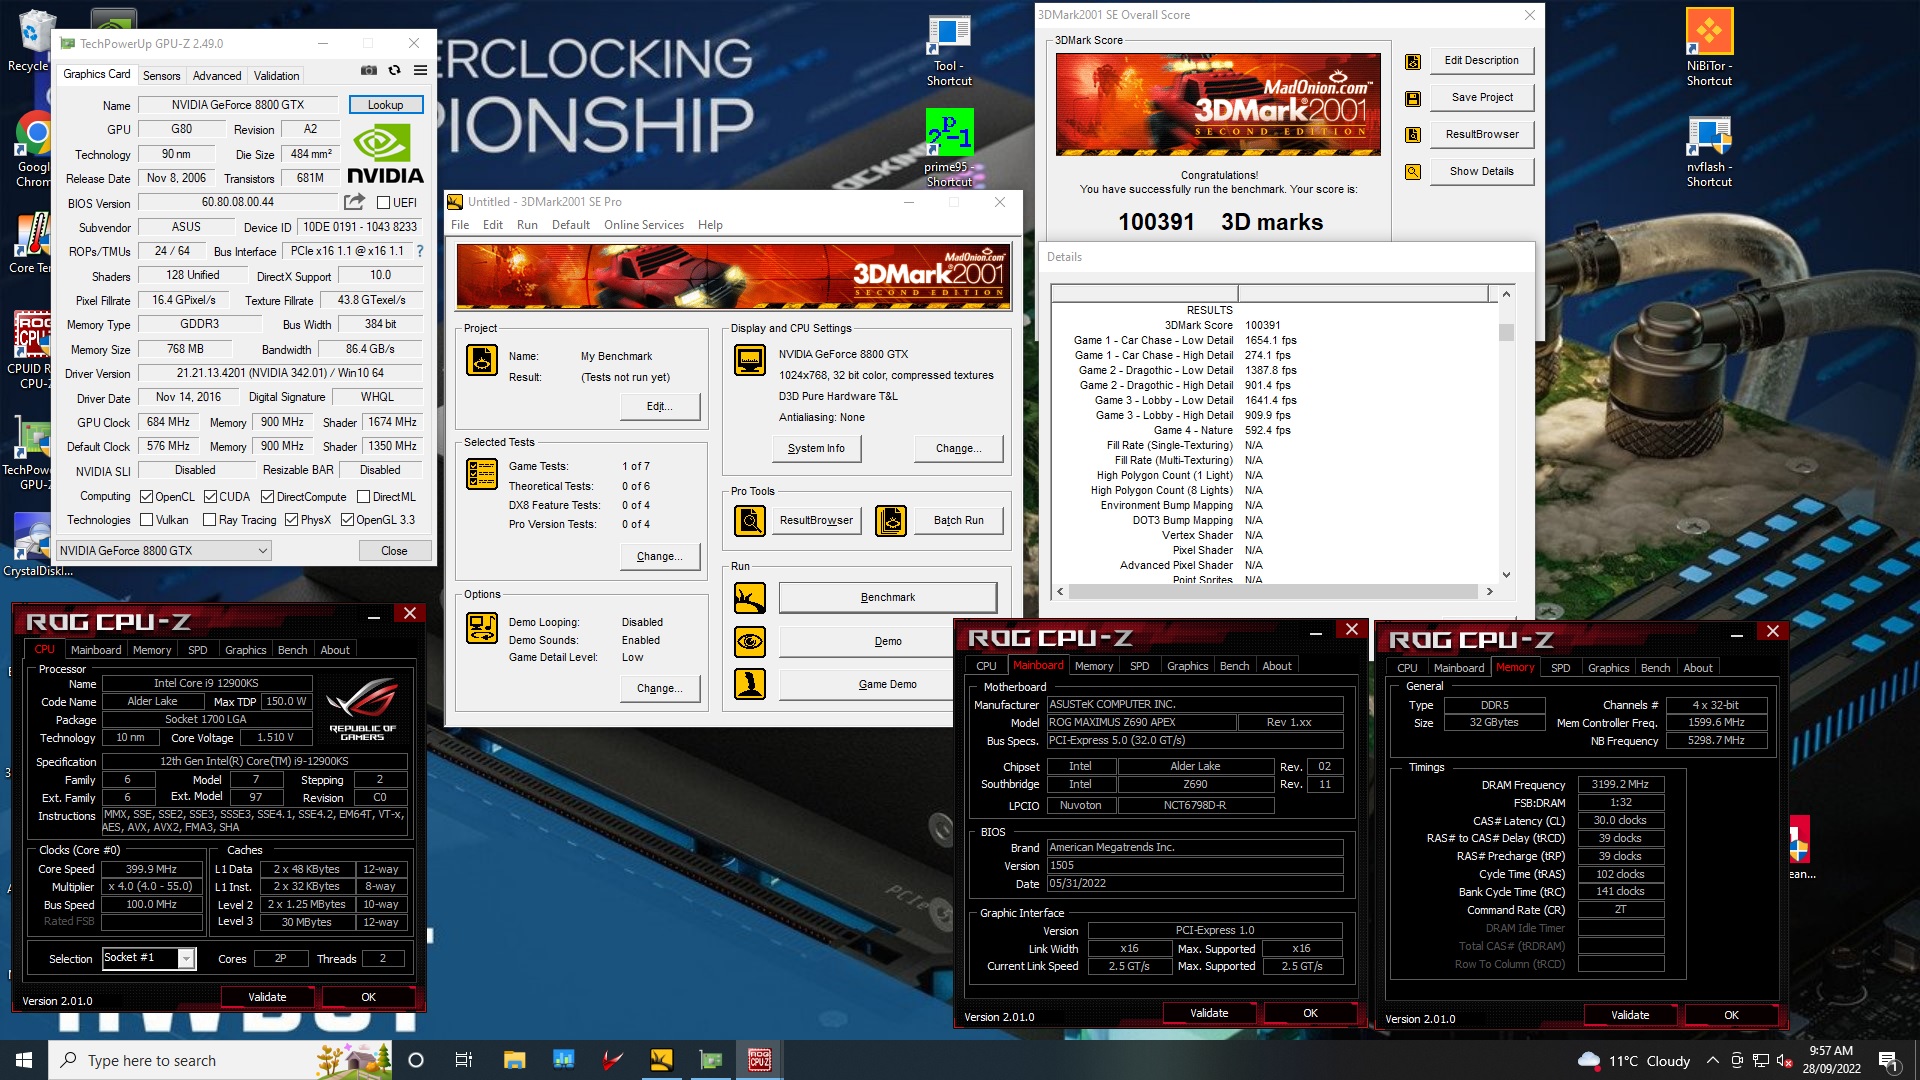
Task: Click the Edit Description icon in score window
Action: [x=1413, y=61]
